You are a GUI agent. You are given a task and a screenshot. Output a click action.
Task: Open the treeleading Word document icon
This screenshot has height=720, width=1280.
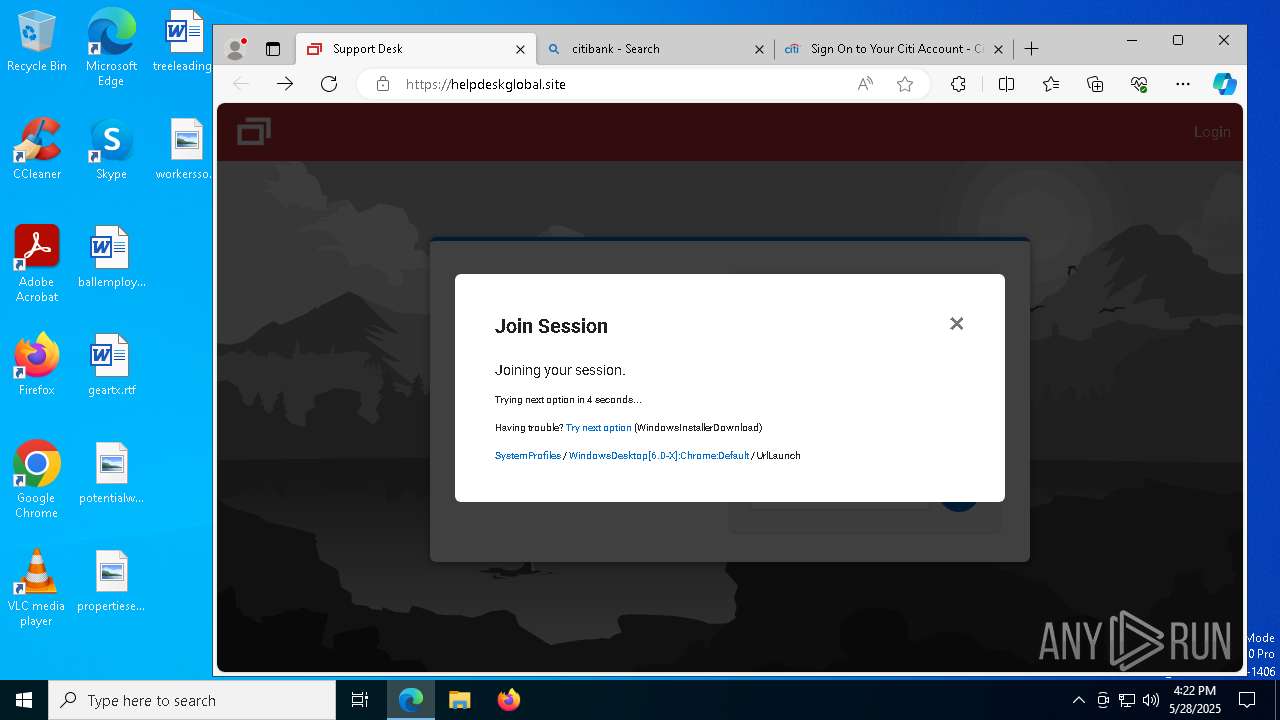183,42
